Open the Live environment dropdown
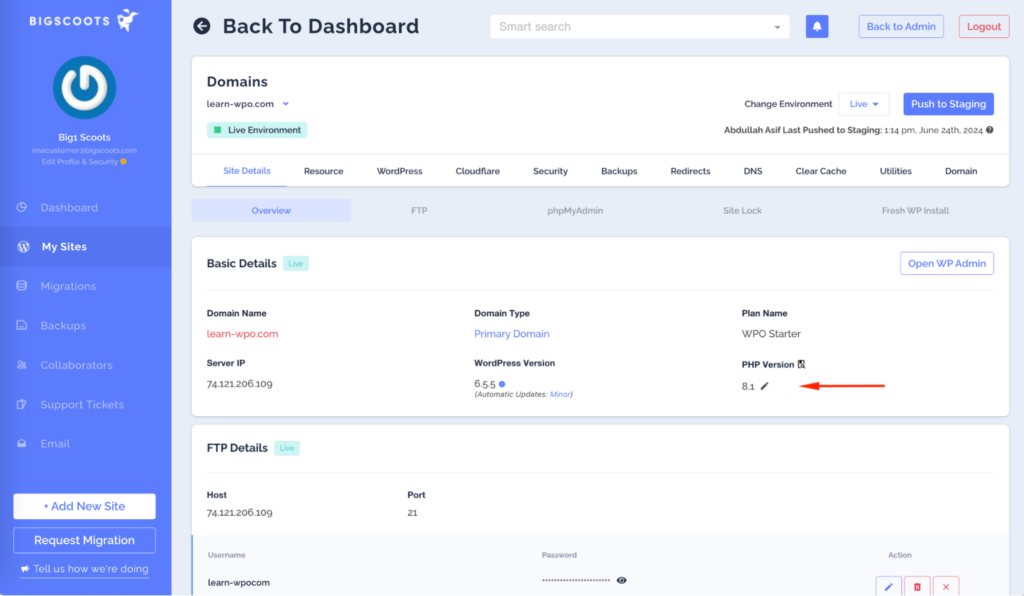The height and width of the screenshot is (596, 1024). click(863, 104)
